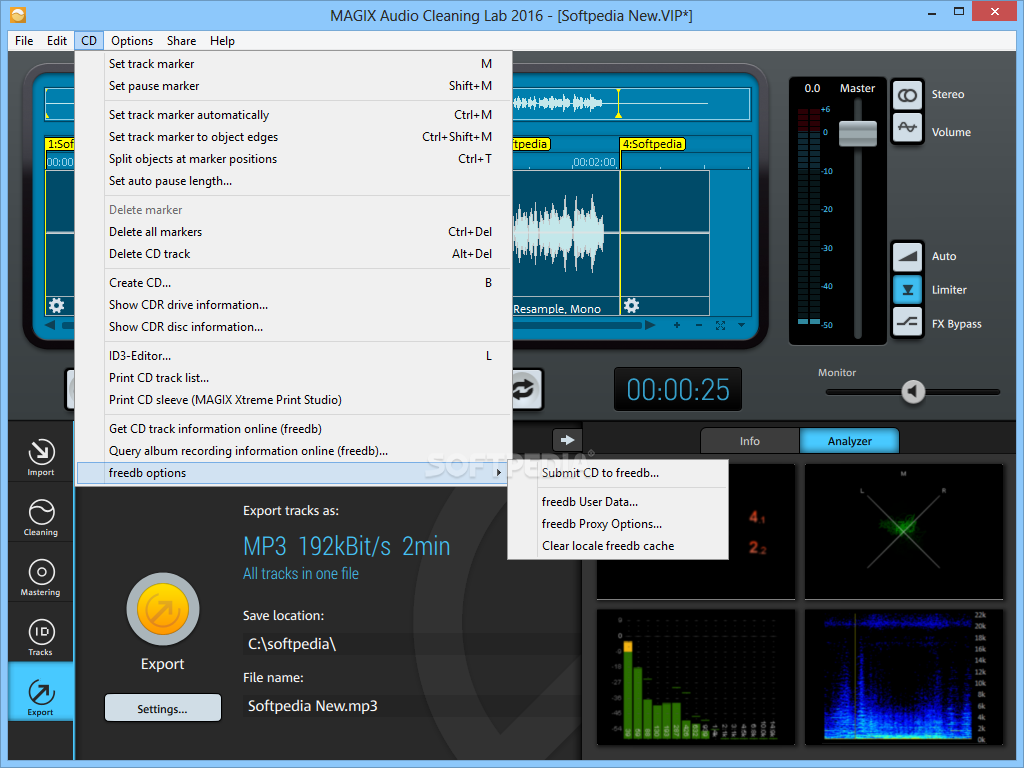Open the File menu
This screenshot has width=1024, height=768.
pos(24,40)
